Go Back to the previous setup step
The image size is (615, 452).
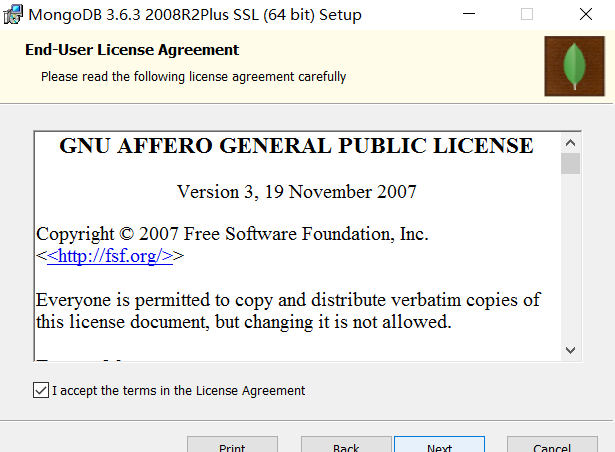tap(346, 444)
